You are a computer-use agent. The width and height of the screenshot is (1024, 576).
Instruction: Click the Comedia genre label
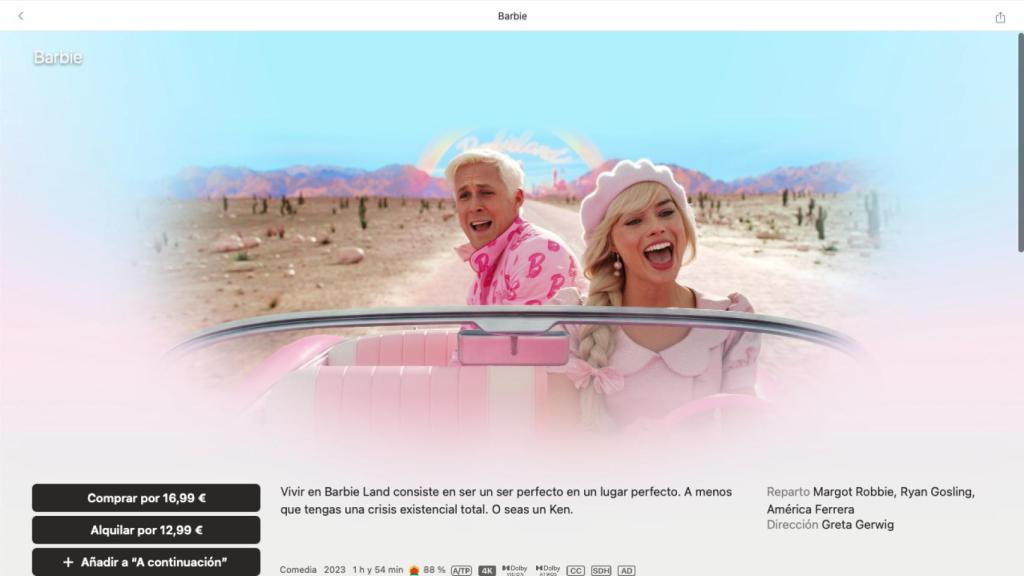point(299,570)
